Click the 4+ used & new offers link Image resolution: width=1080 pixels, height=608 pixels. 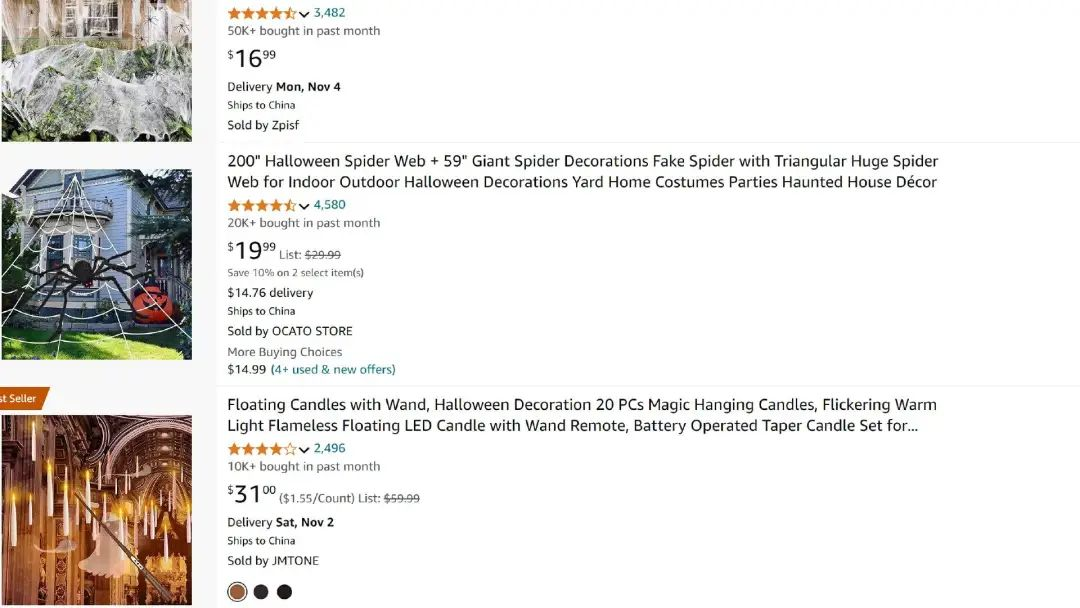(333, 369)
